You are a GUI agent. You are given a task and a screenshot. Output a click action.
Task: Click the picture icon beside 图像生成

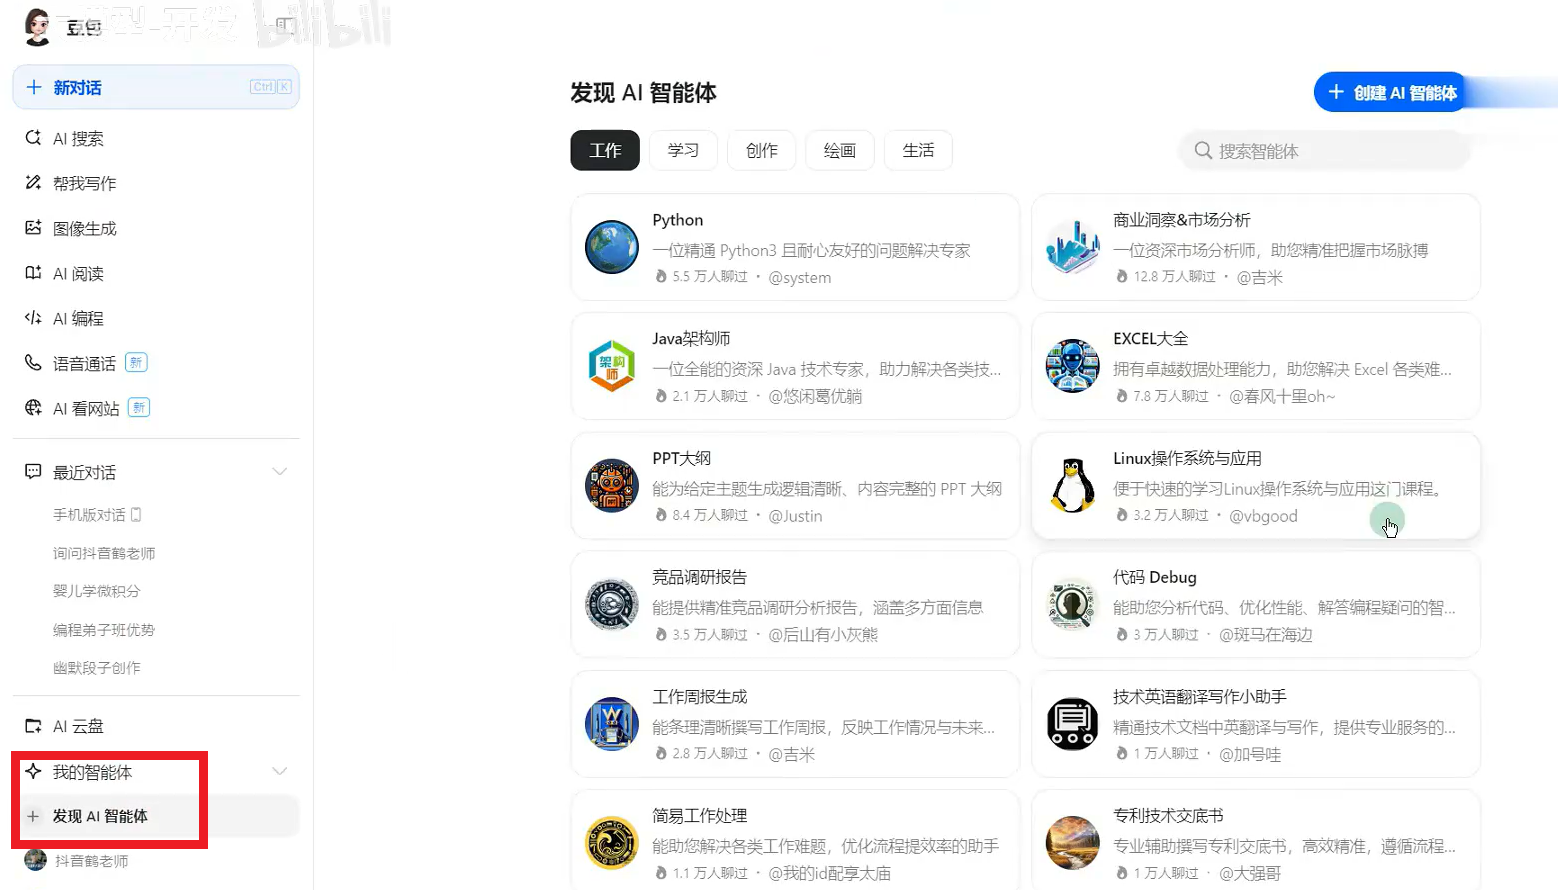[x=33, y=227]
